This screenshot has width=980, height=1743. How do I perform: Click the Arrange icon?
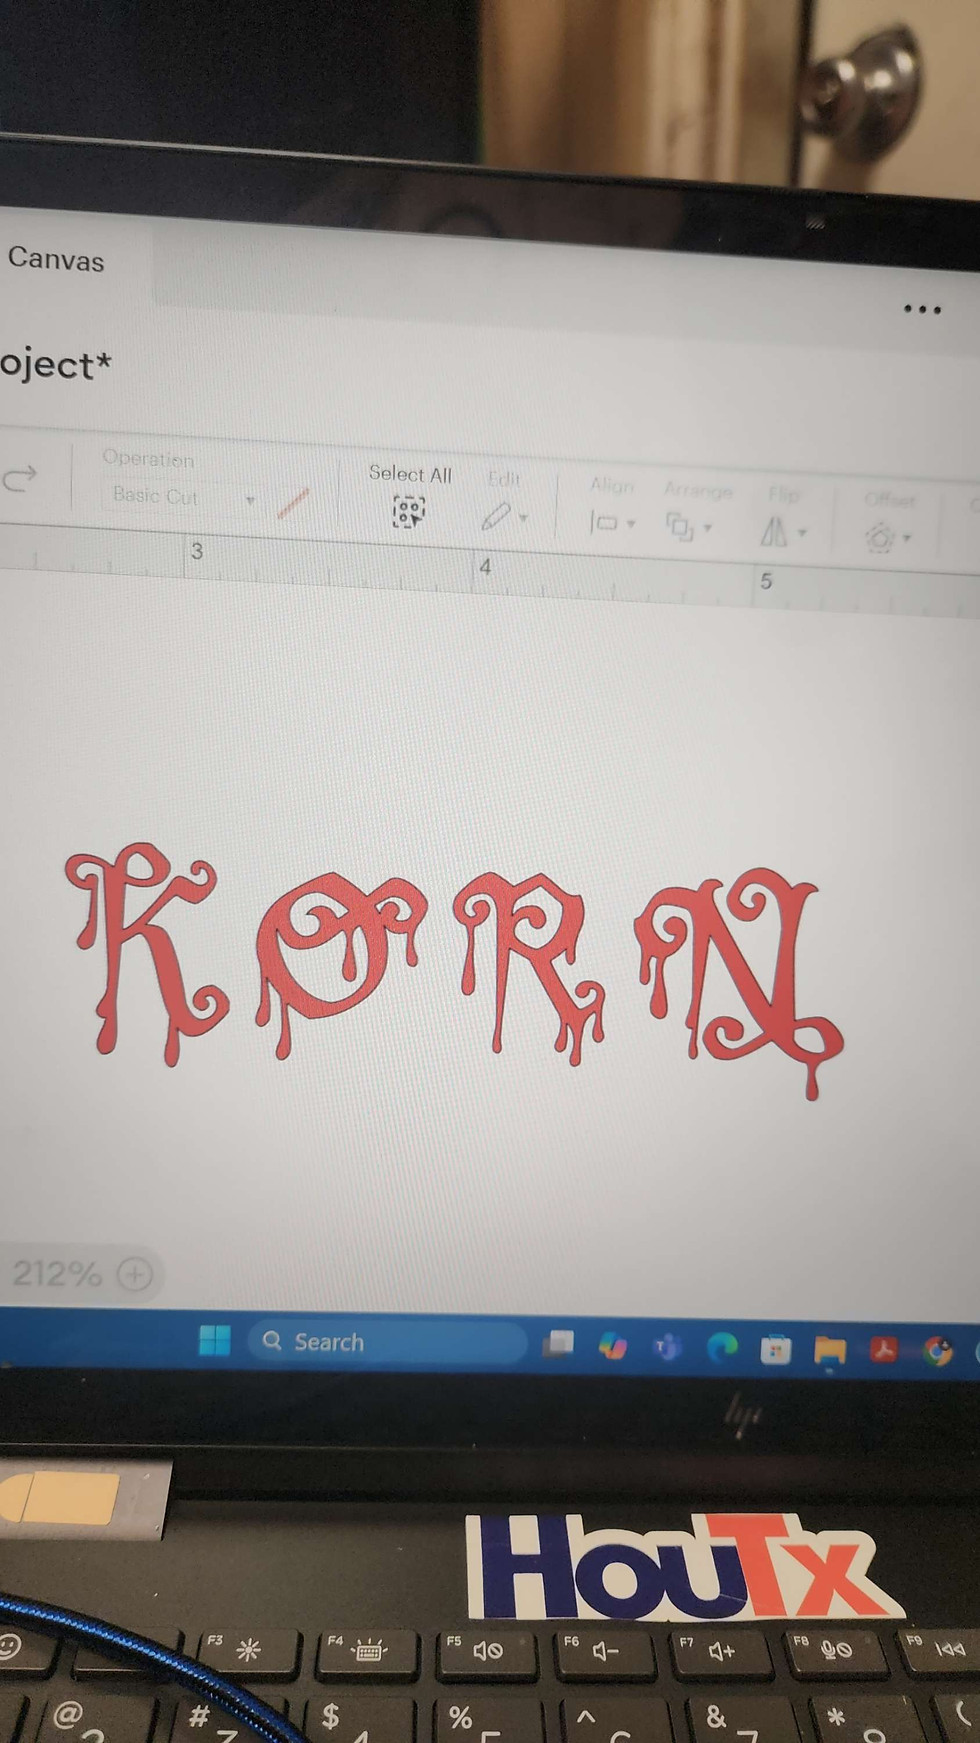680,526
